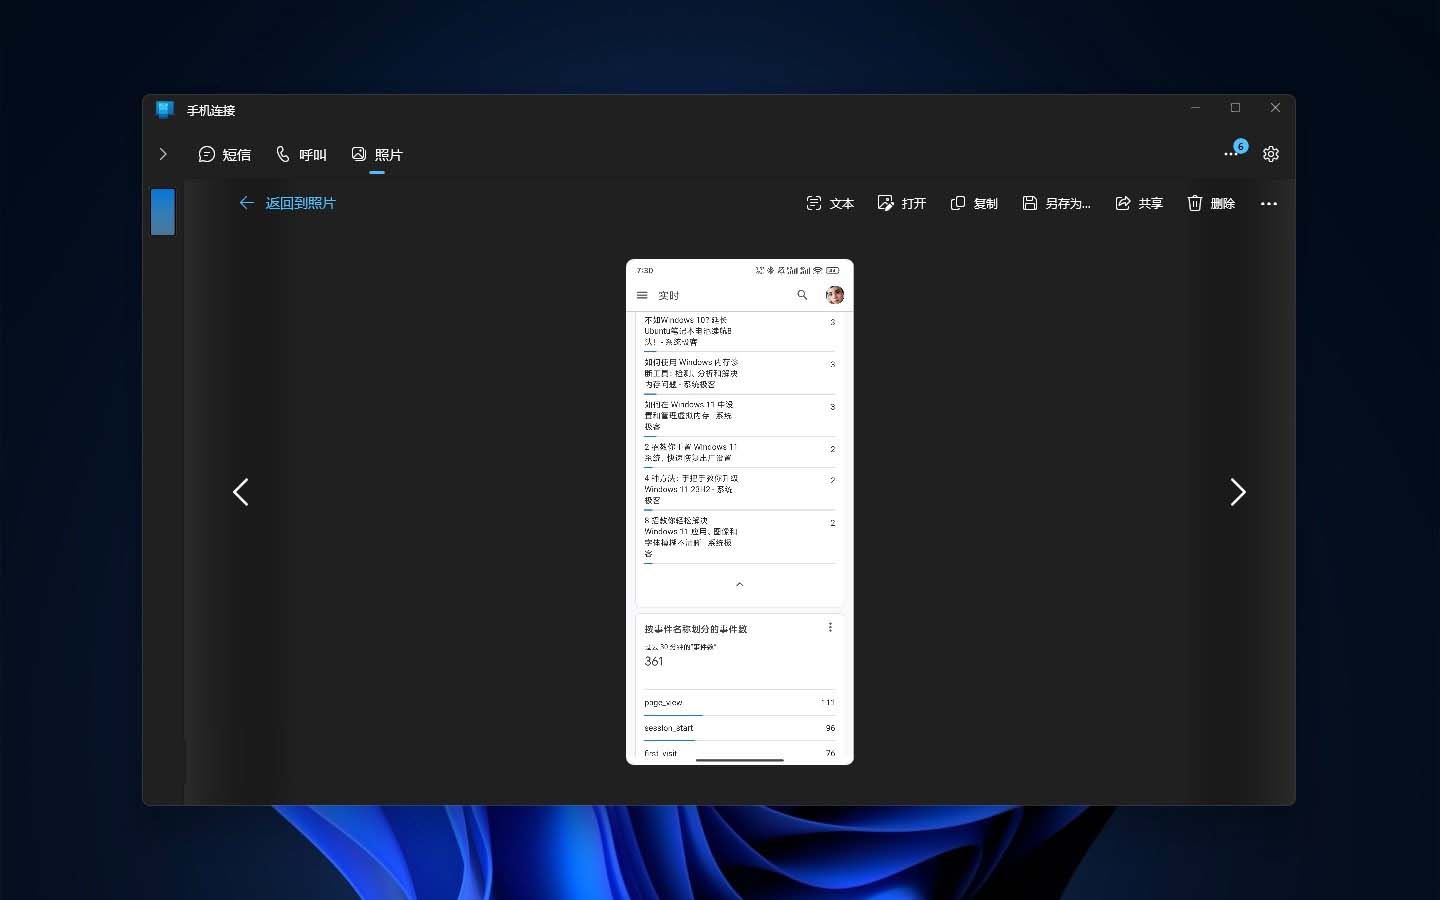Go to the previous photo arrow
The width and height of the screenshot is (1440, 900).
(241, 492)
